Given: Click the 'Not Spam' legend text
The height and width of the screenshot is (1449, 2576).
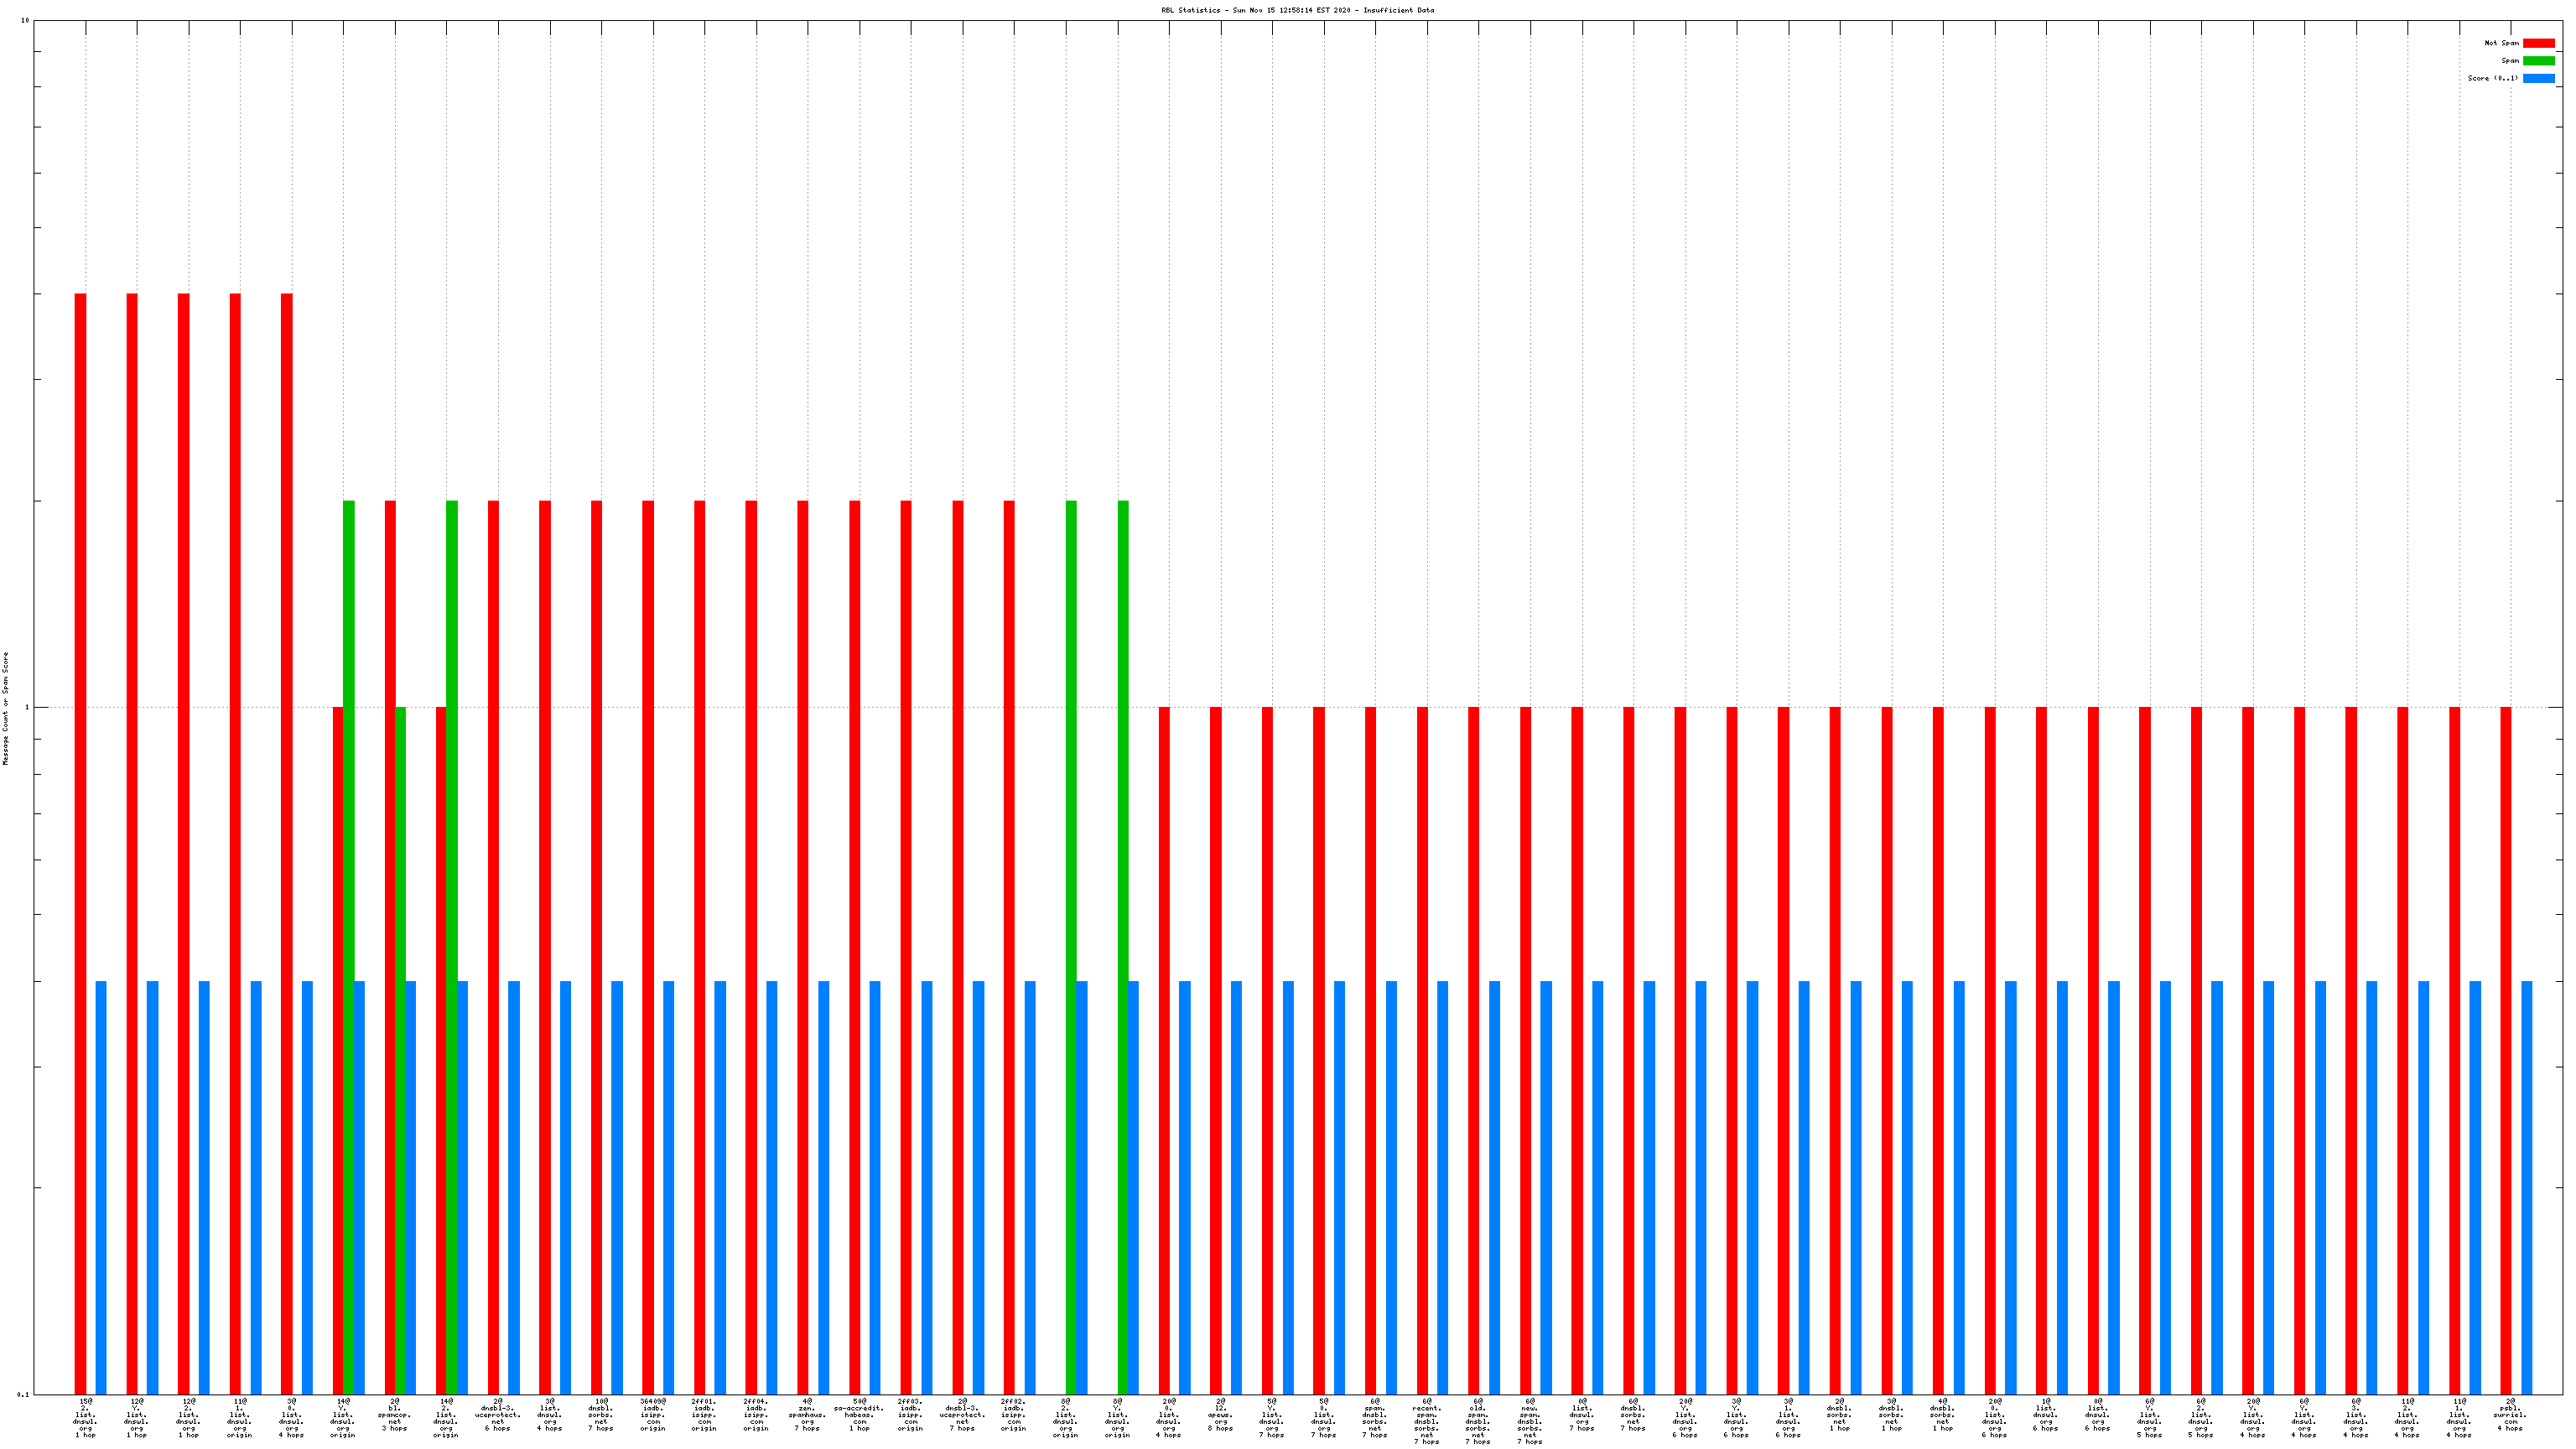Looking at the screenshot, I should point(2501,43).
